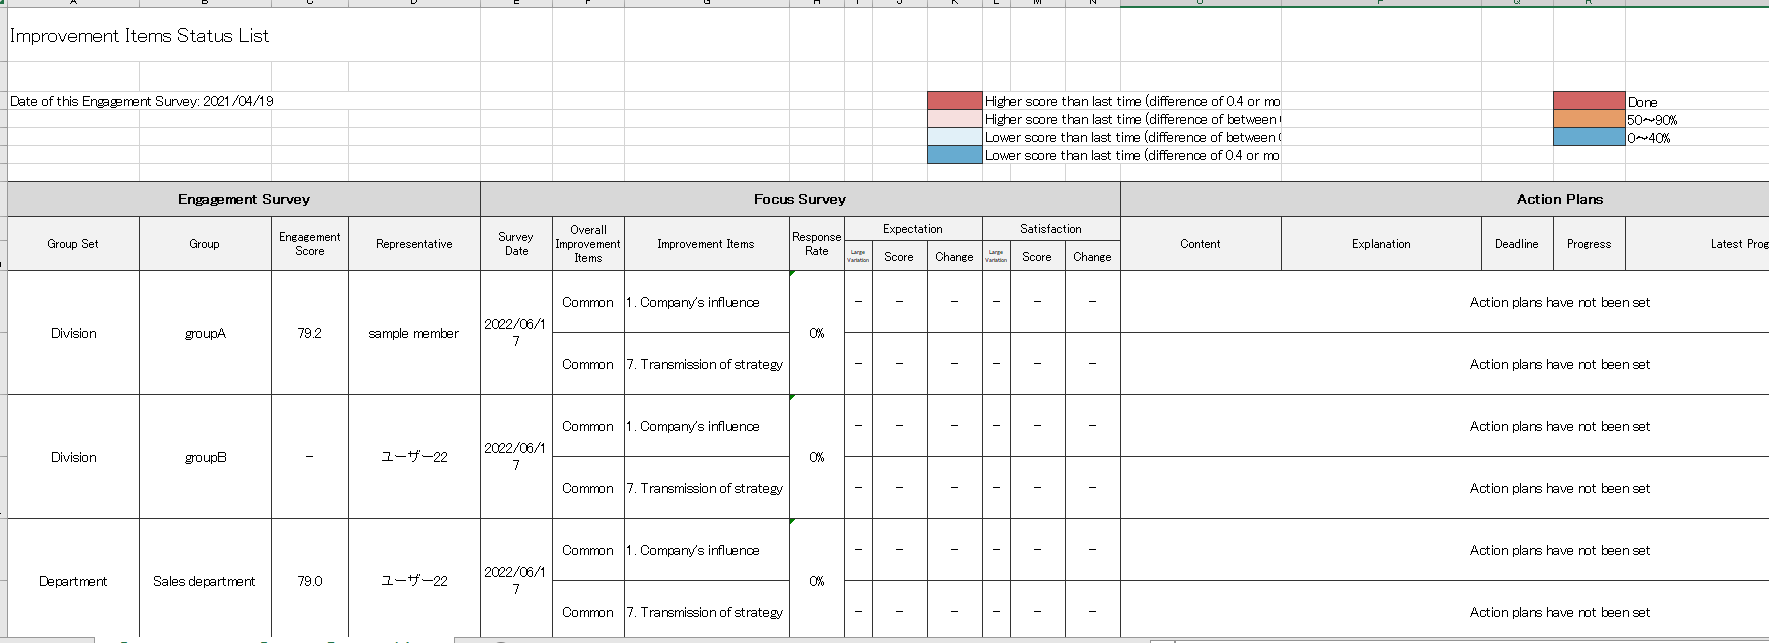Click the Engagement Survey section header
1769x643 pixels.
tap(243, 199)
